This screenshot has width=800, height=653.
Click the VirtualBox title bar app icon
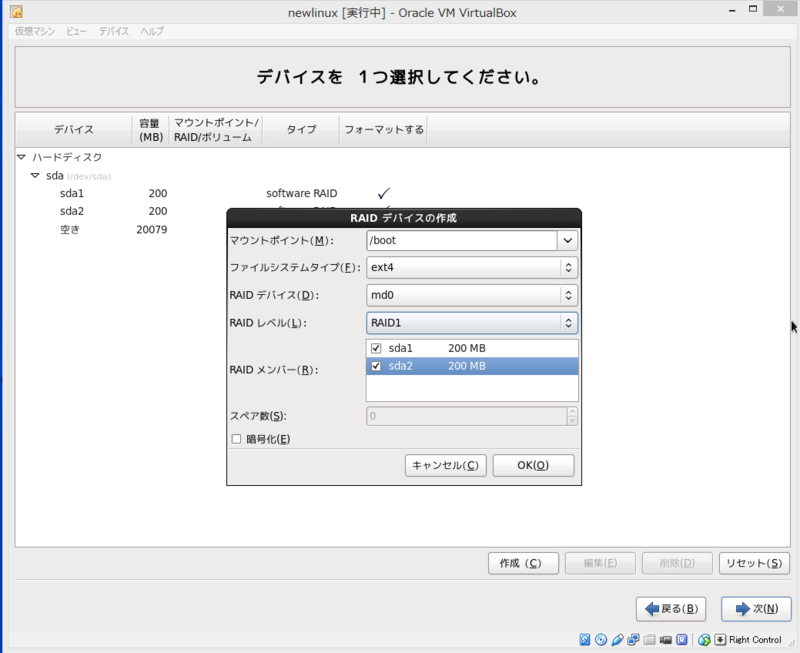16,12
